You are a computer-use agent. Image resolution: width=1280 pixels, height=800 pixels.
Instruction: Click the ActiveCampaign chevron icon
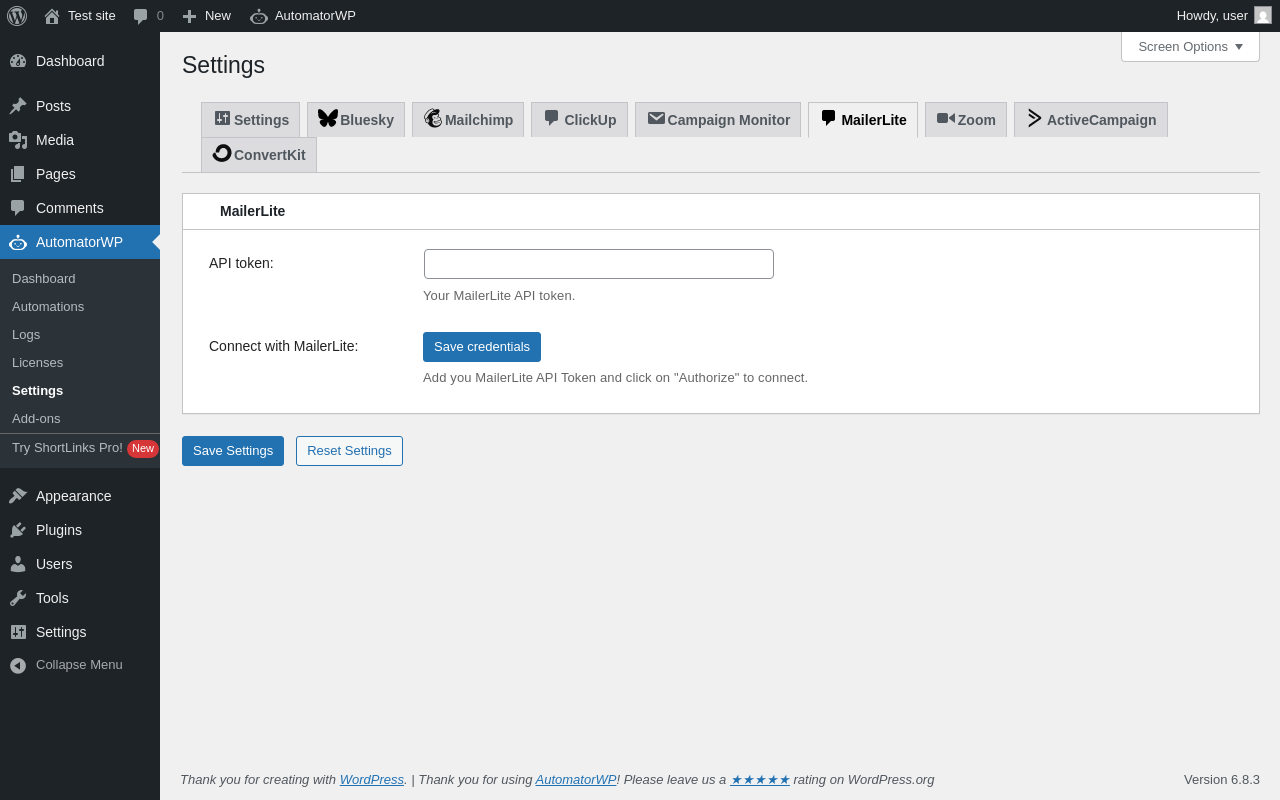pos(1035,118)
